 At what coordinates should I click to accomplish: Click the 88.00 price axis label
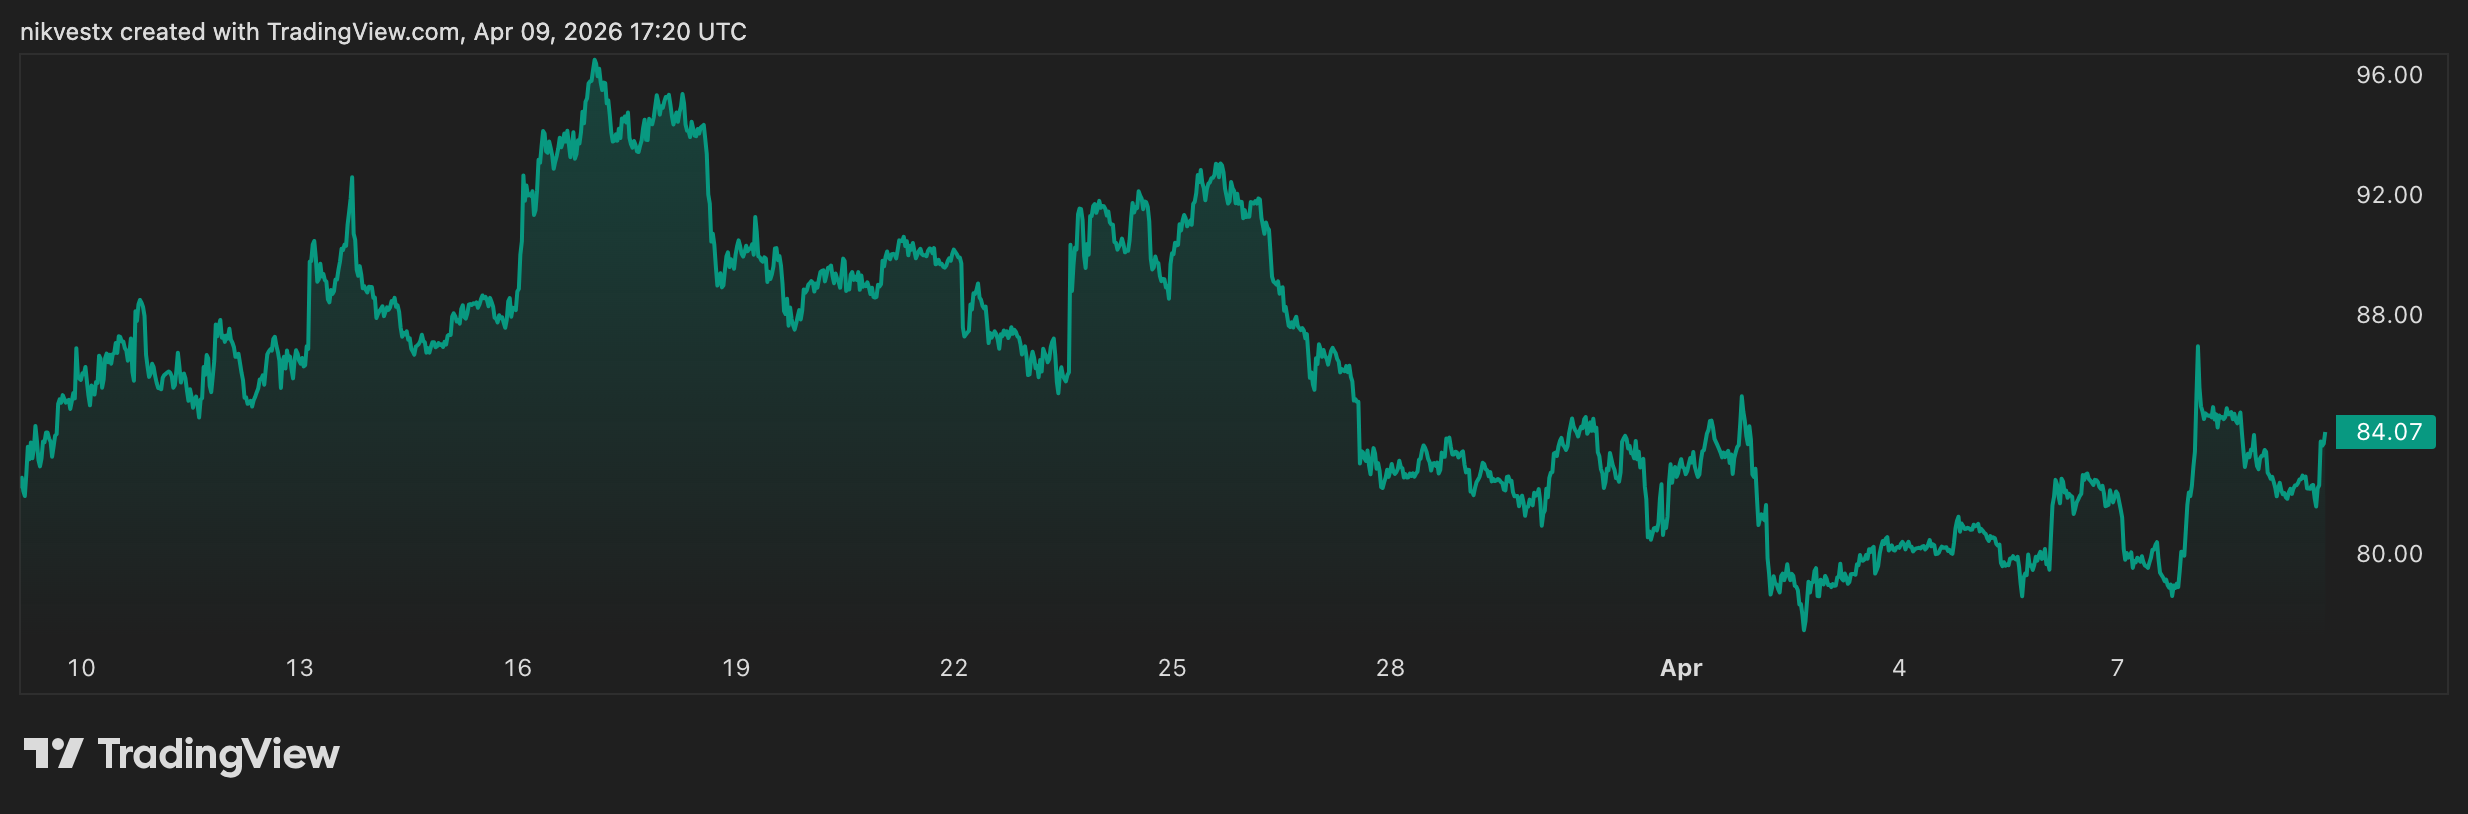coord(2389,315)
